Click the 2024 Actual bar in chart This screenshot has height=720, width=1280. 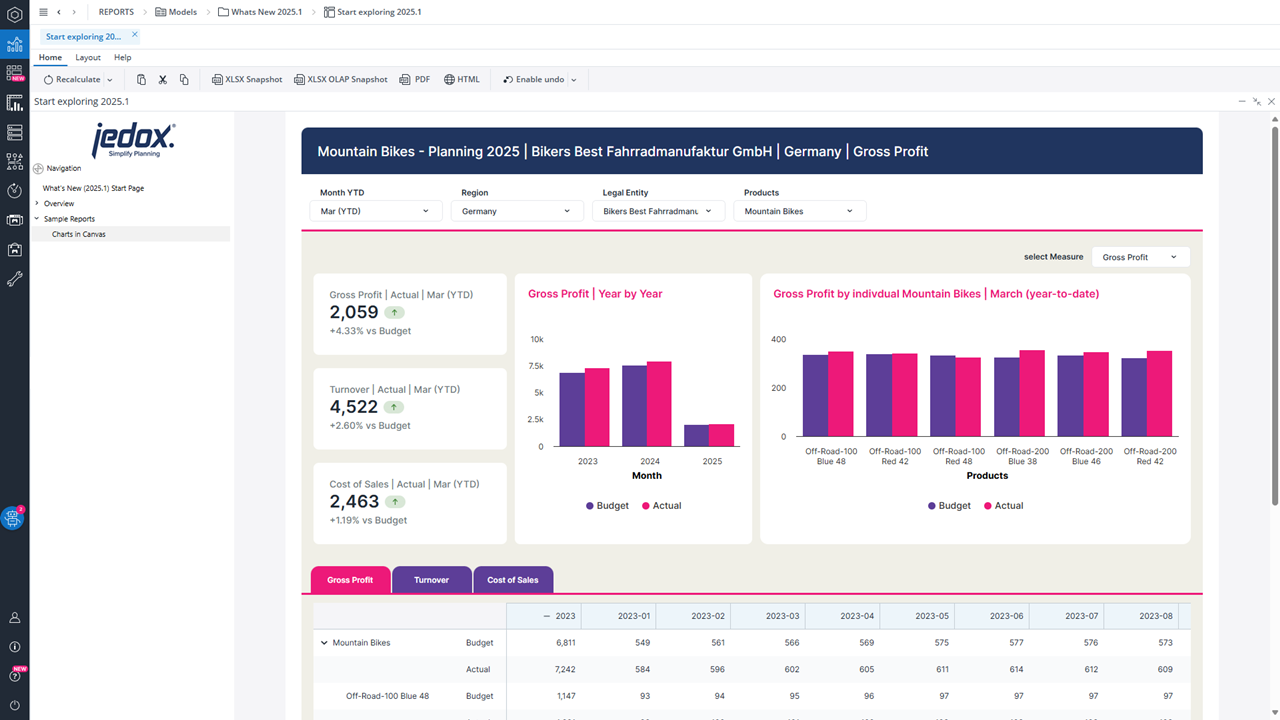tap(659, 404)
